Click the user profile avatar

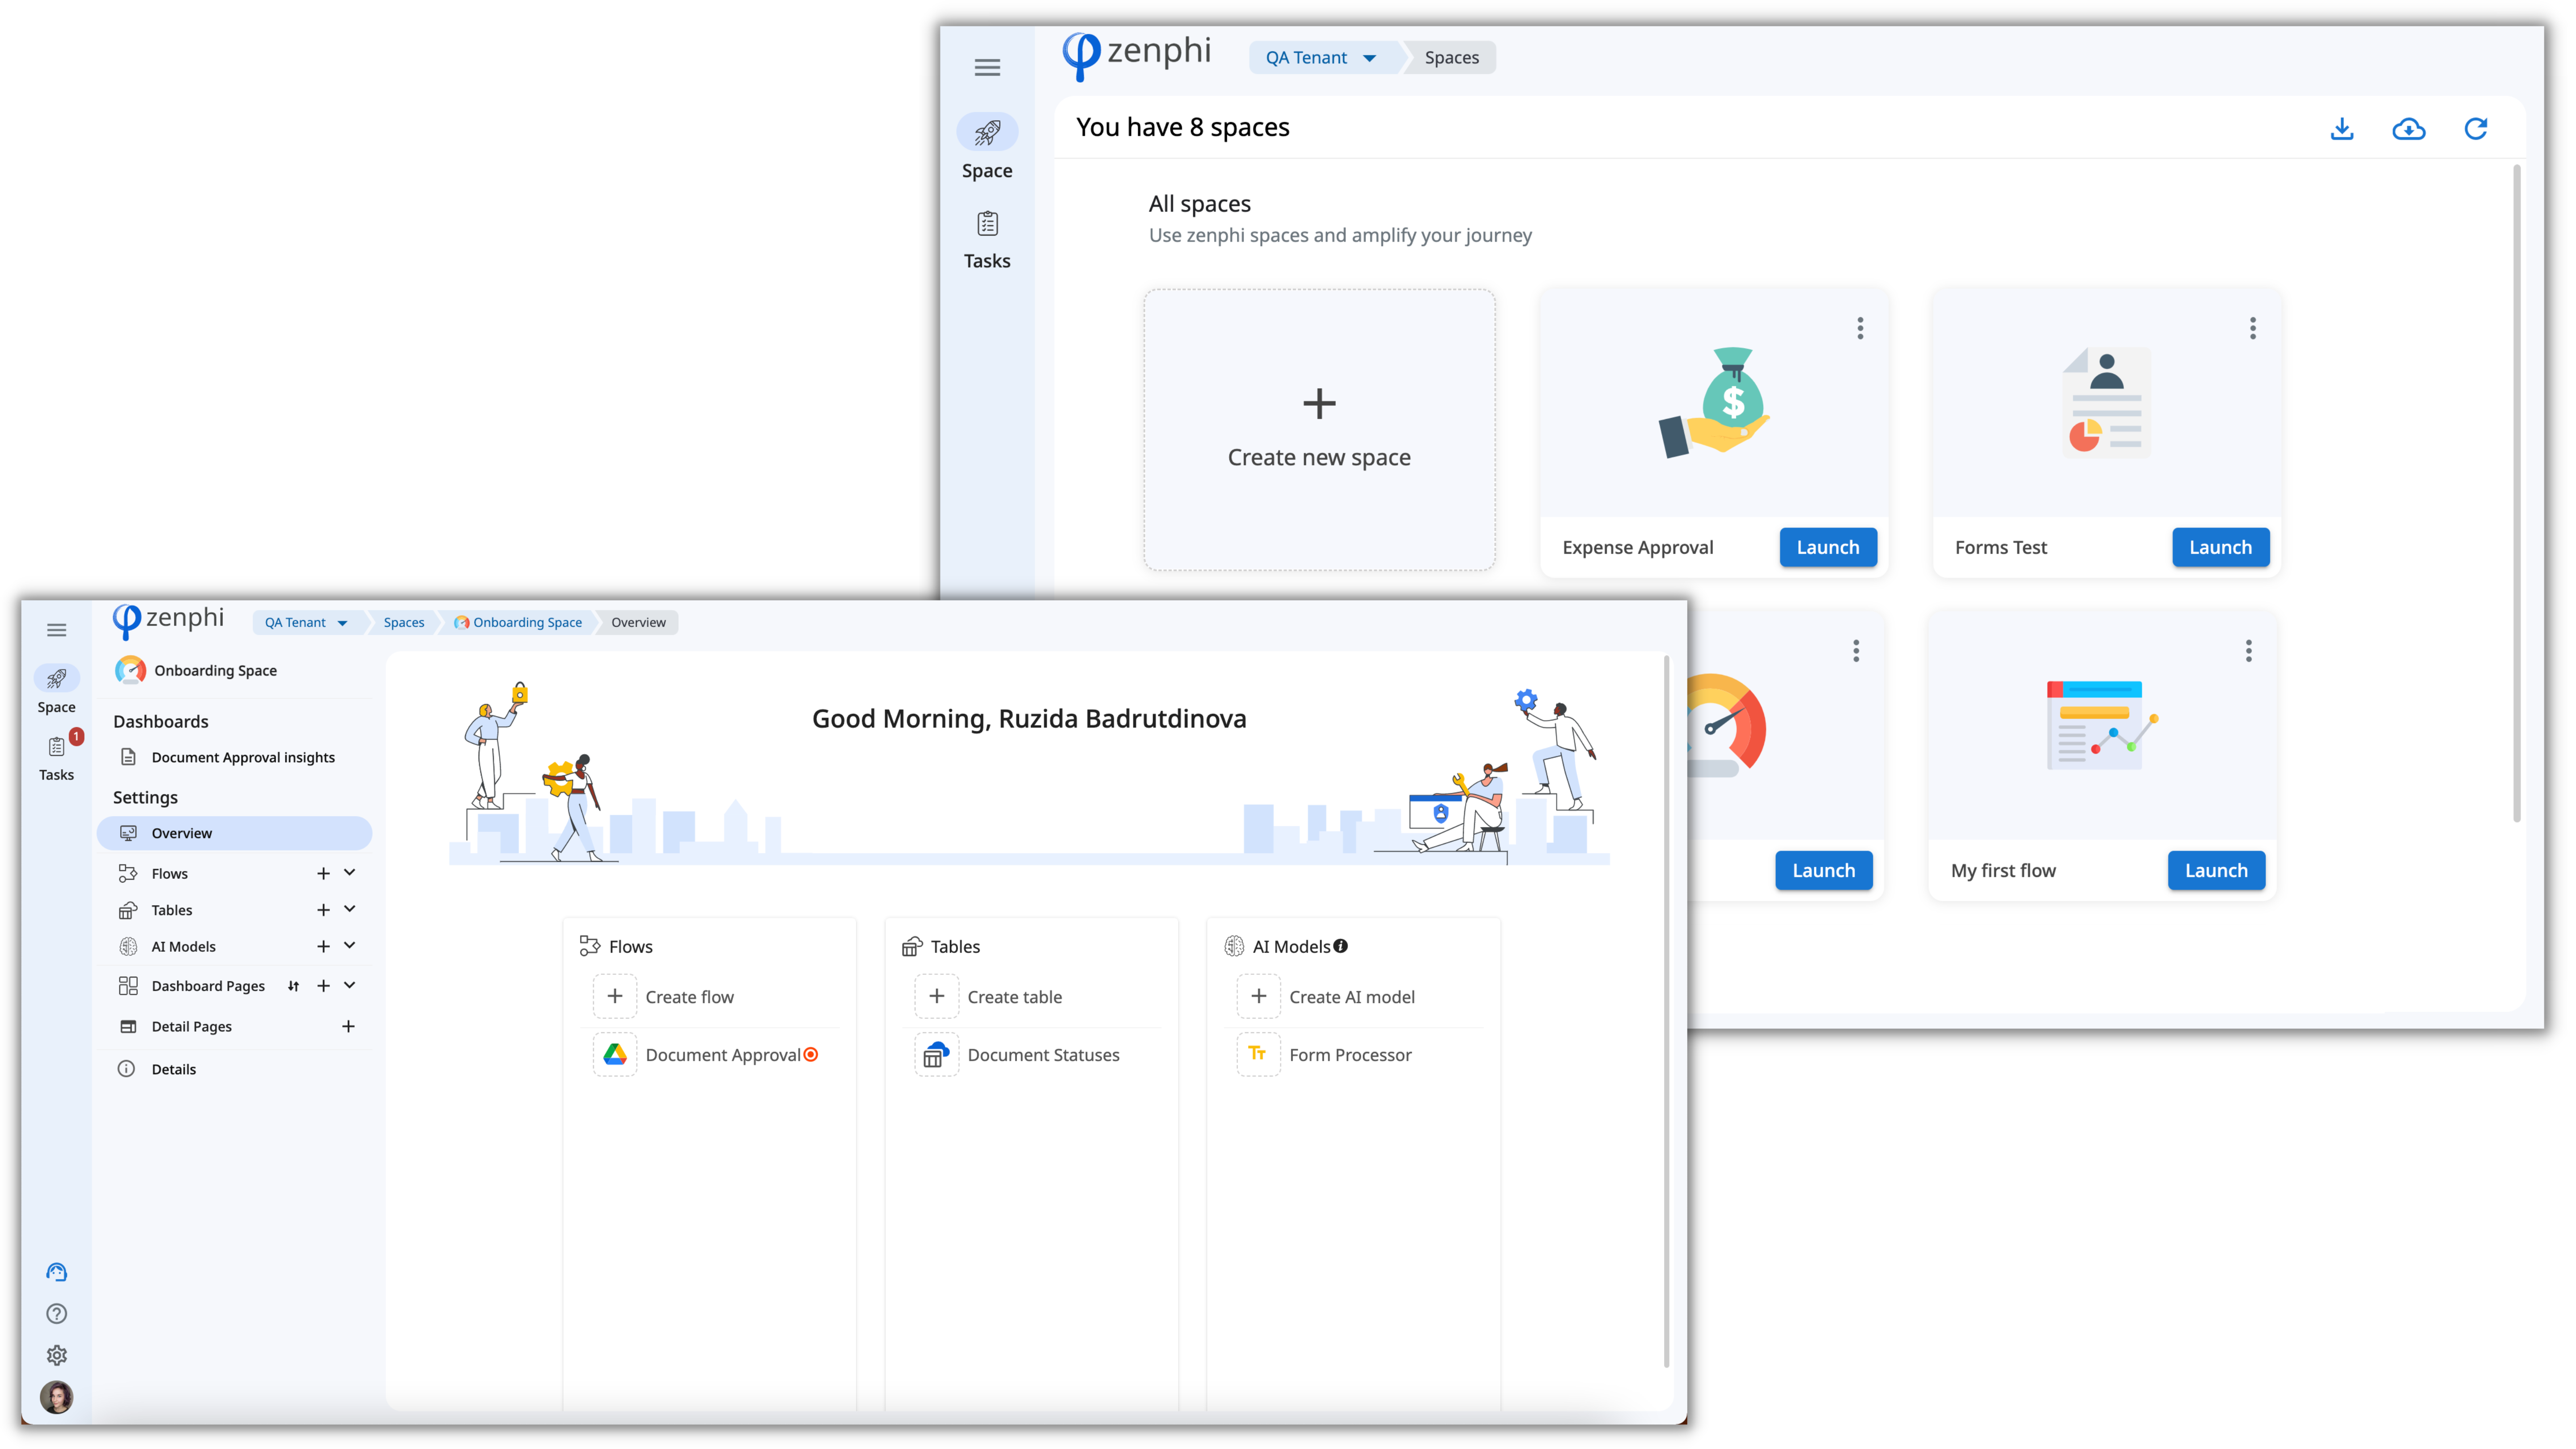[57, 1397]
